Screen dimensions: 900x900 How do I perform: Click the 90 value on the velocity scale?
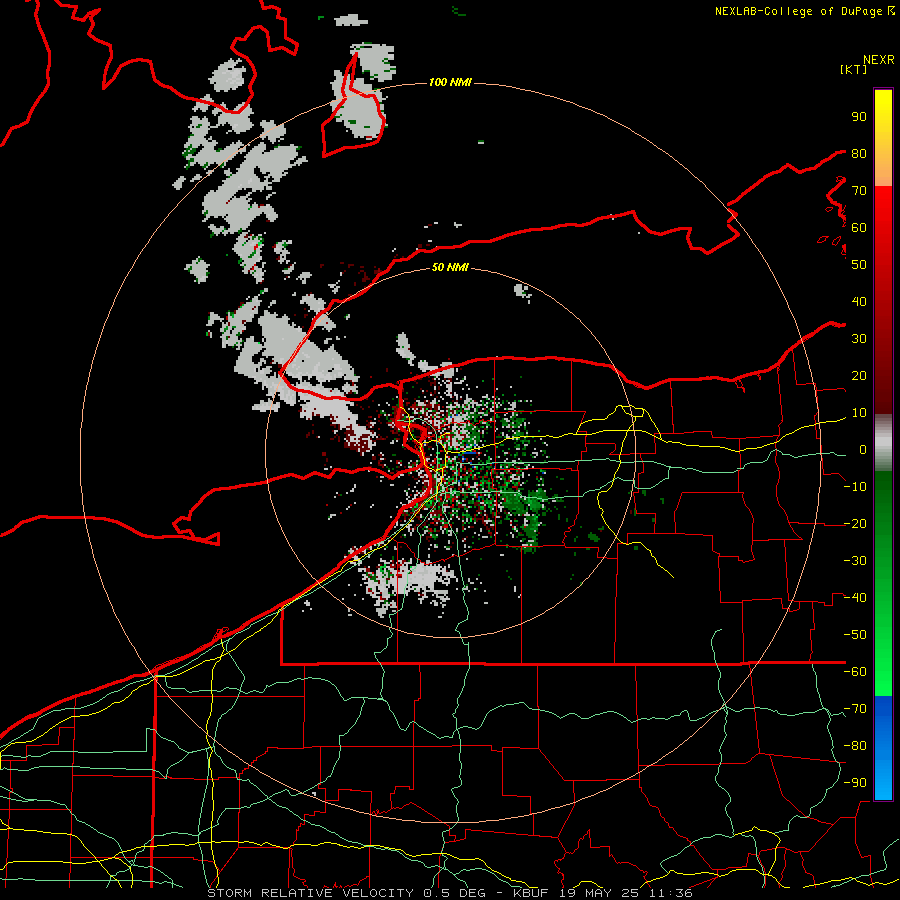859,117
